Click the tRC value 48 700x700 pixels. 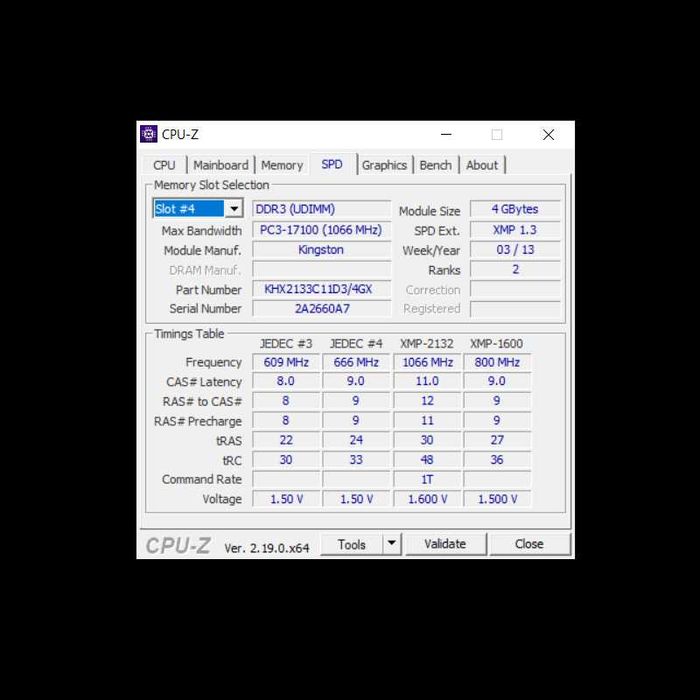click(427, 460)
